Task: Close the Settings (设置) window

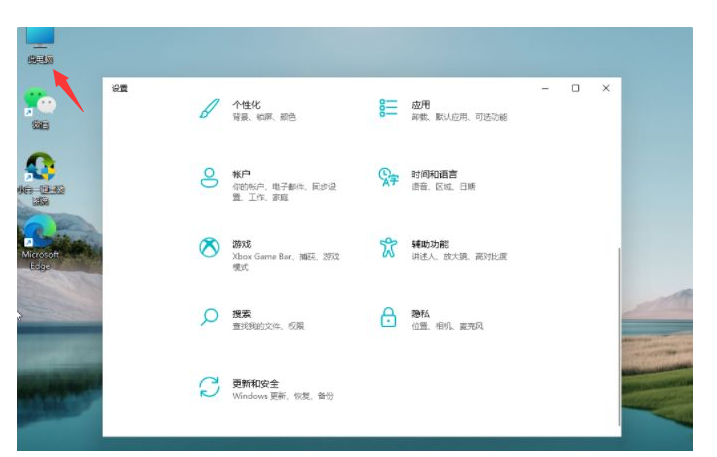Action: click(606, 88)
